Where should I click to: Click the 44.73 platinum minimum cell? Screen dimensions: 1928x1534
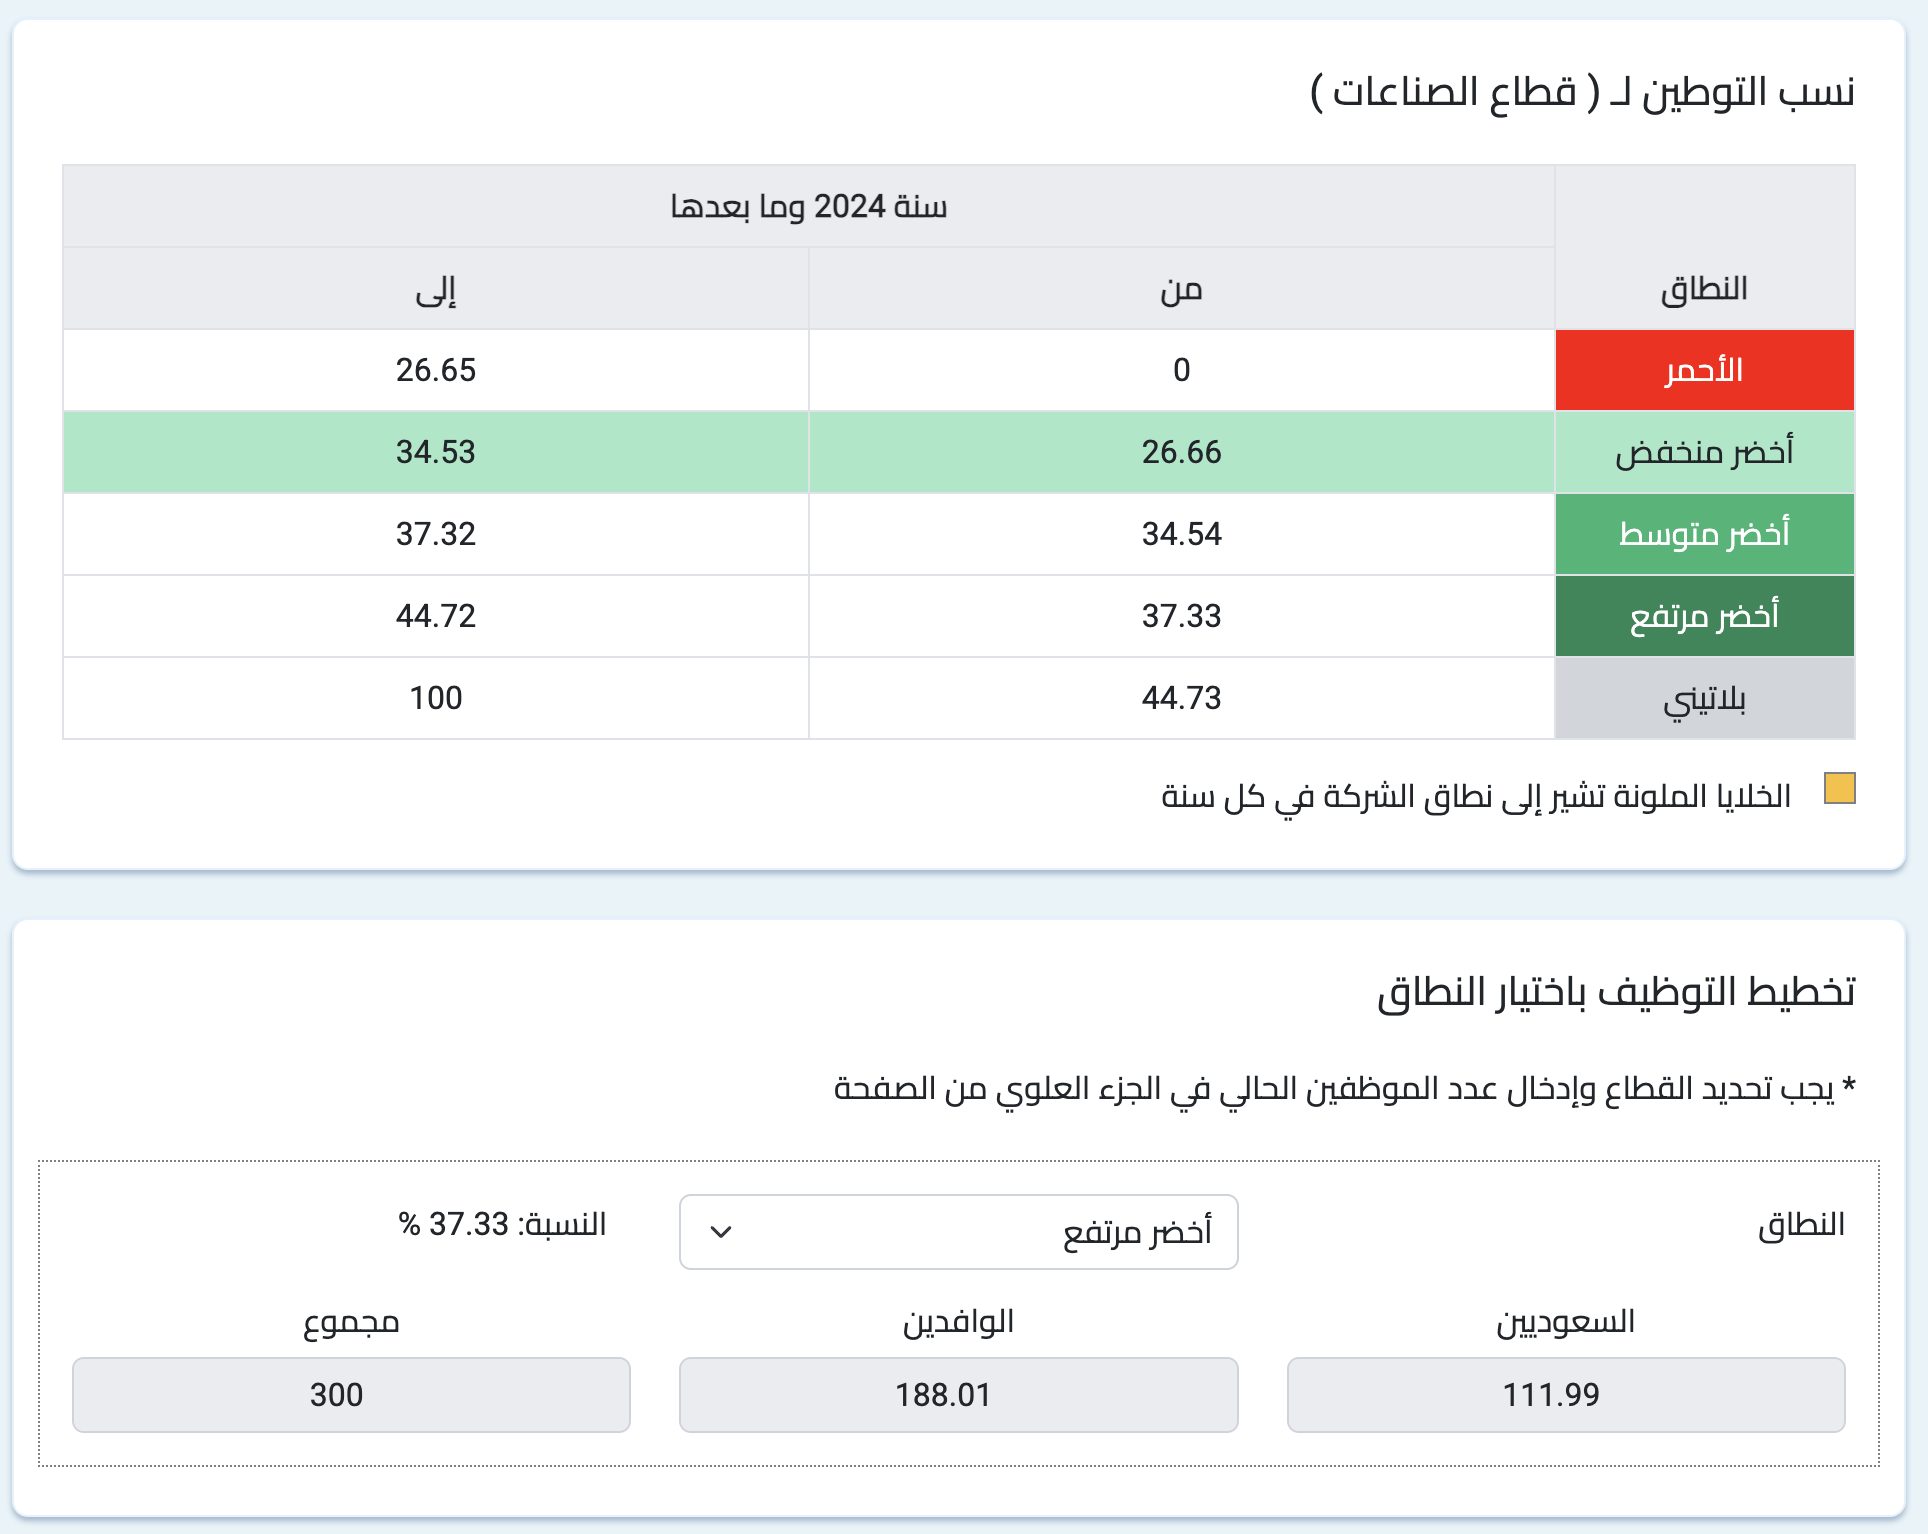point(1181,698)
